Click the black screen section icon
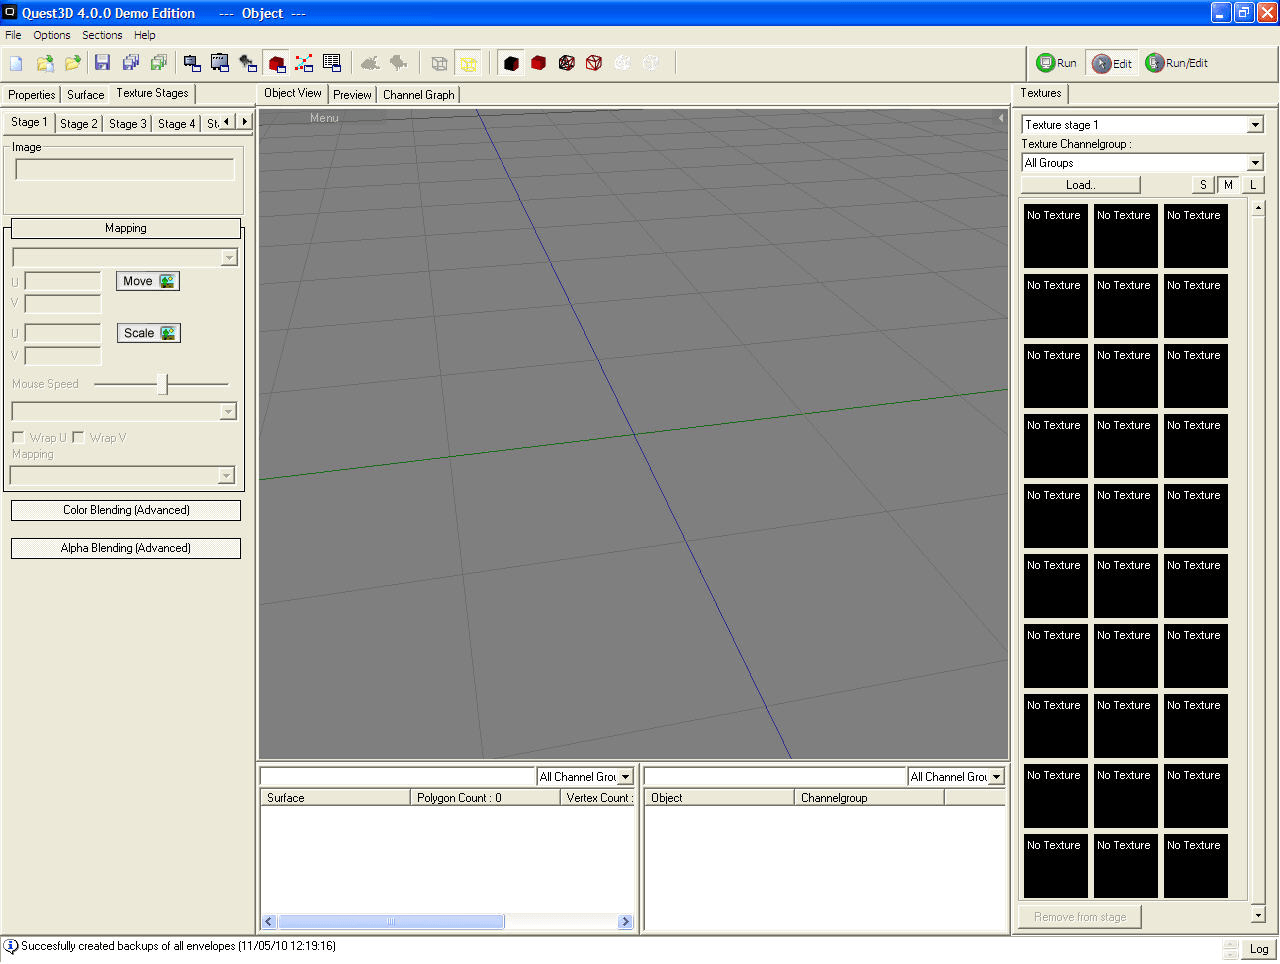The width and height of the screenshot is (1280, 964). (x=220, y=63)
